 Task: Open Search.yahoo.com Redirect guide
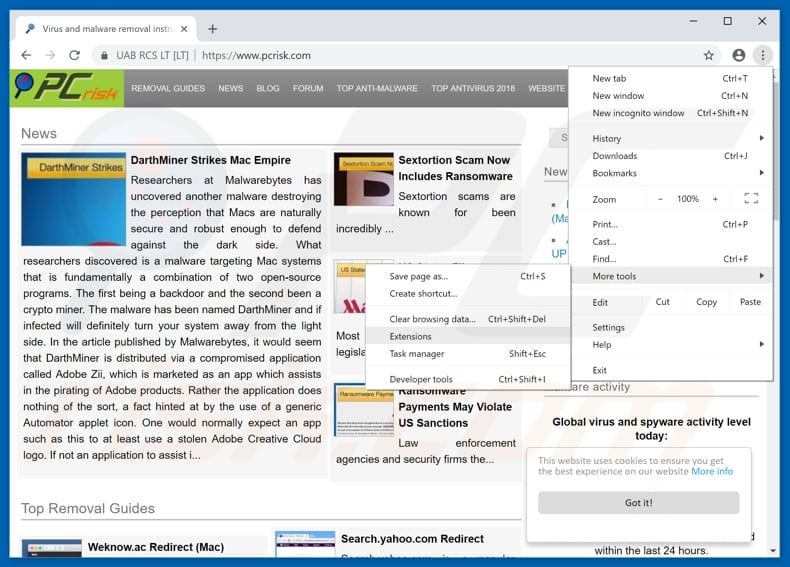(412, 539)
